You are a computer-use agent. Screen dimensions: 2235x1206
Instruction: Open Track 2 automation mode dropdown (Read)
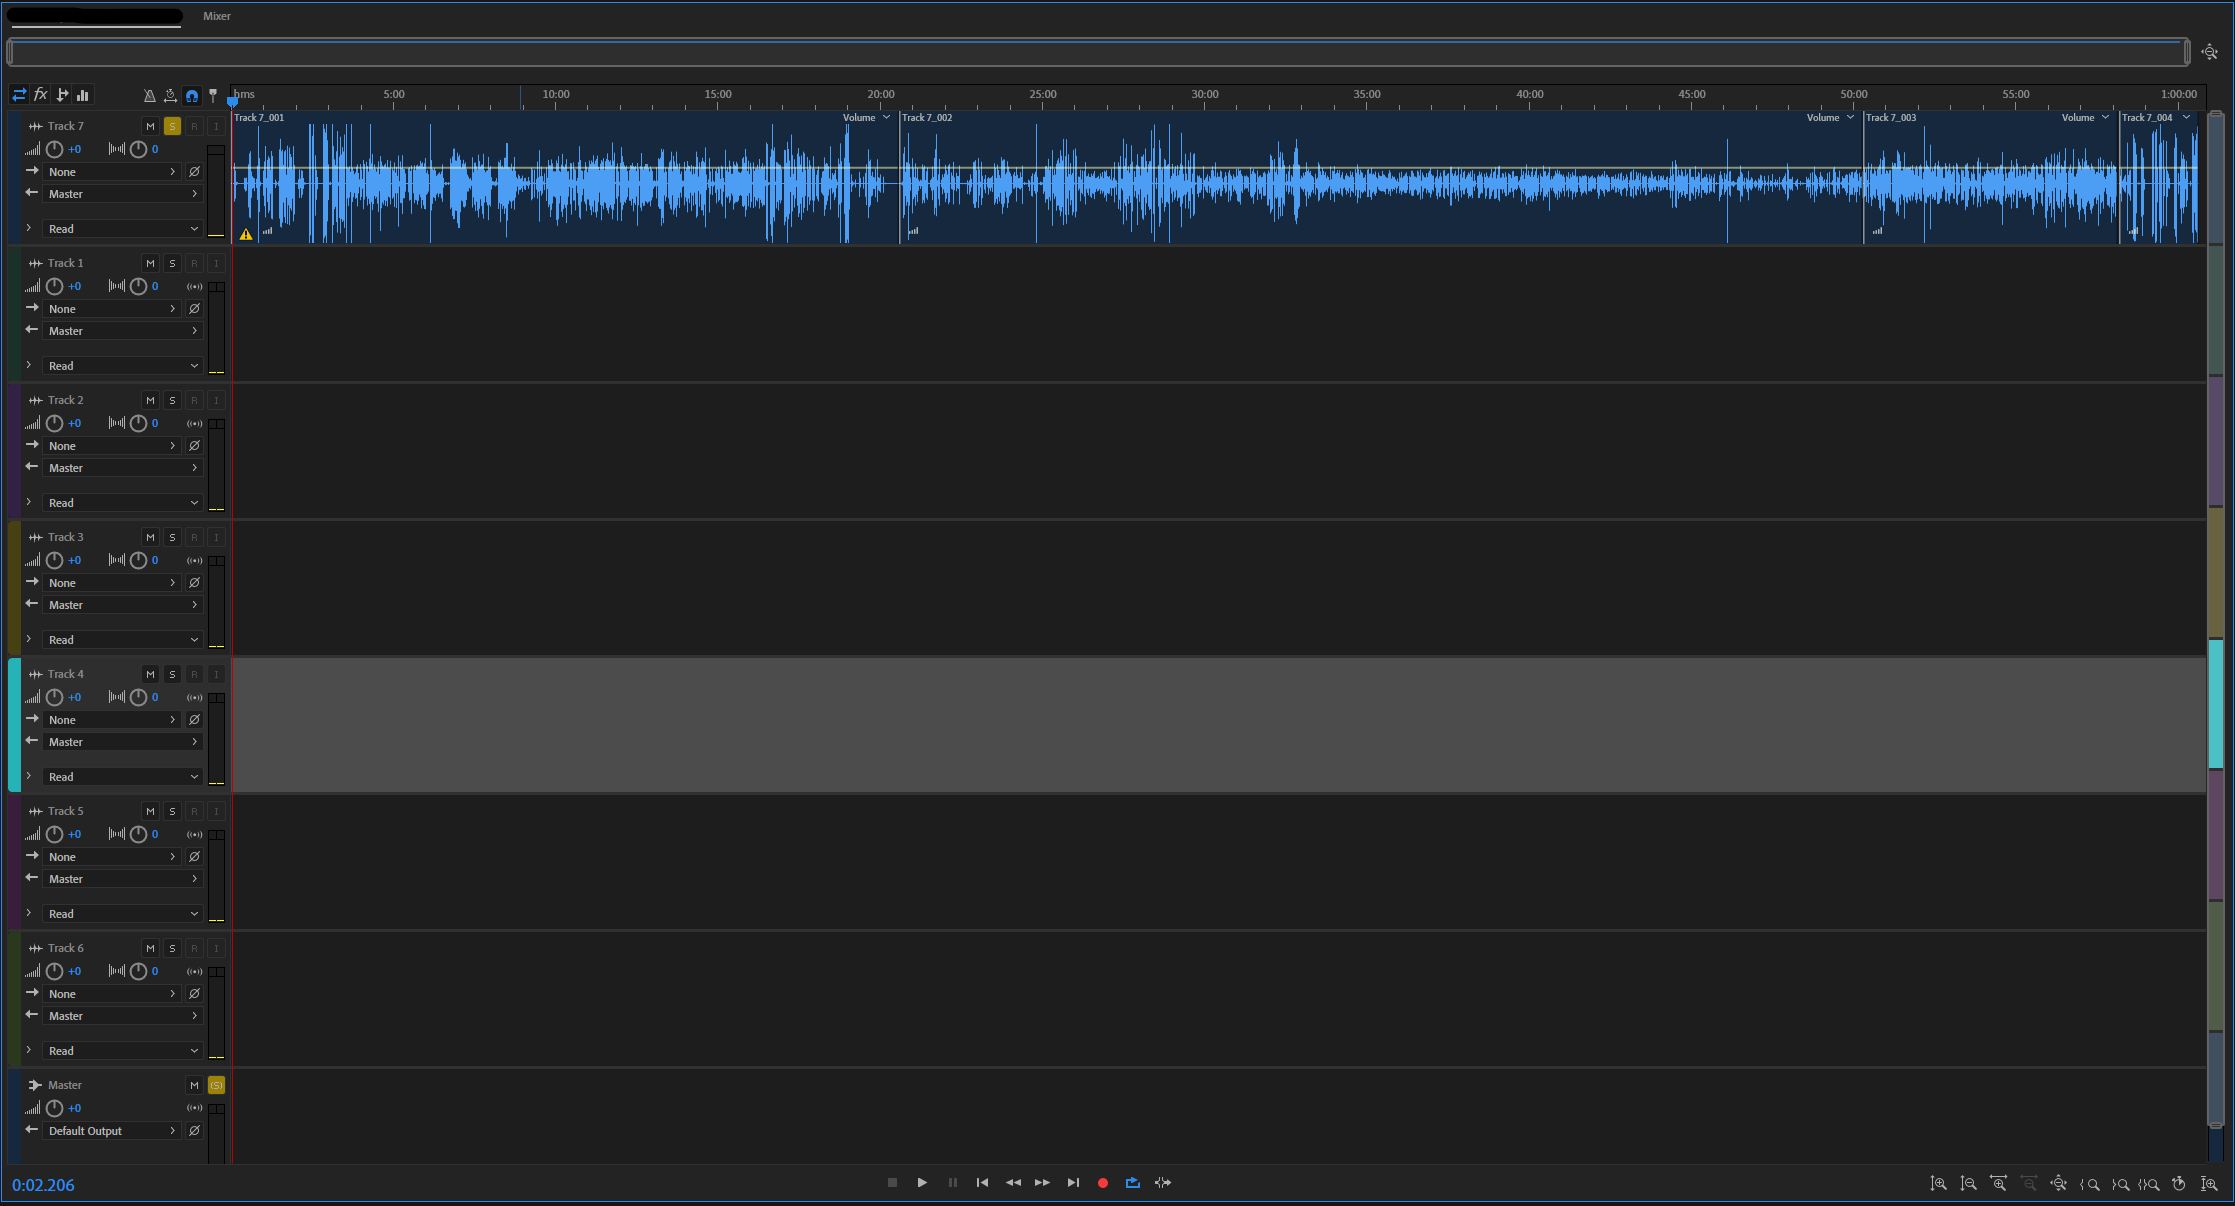tap(123, 503)
